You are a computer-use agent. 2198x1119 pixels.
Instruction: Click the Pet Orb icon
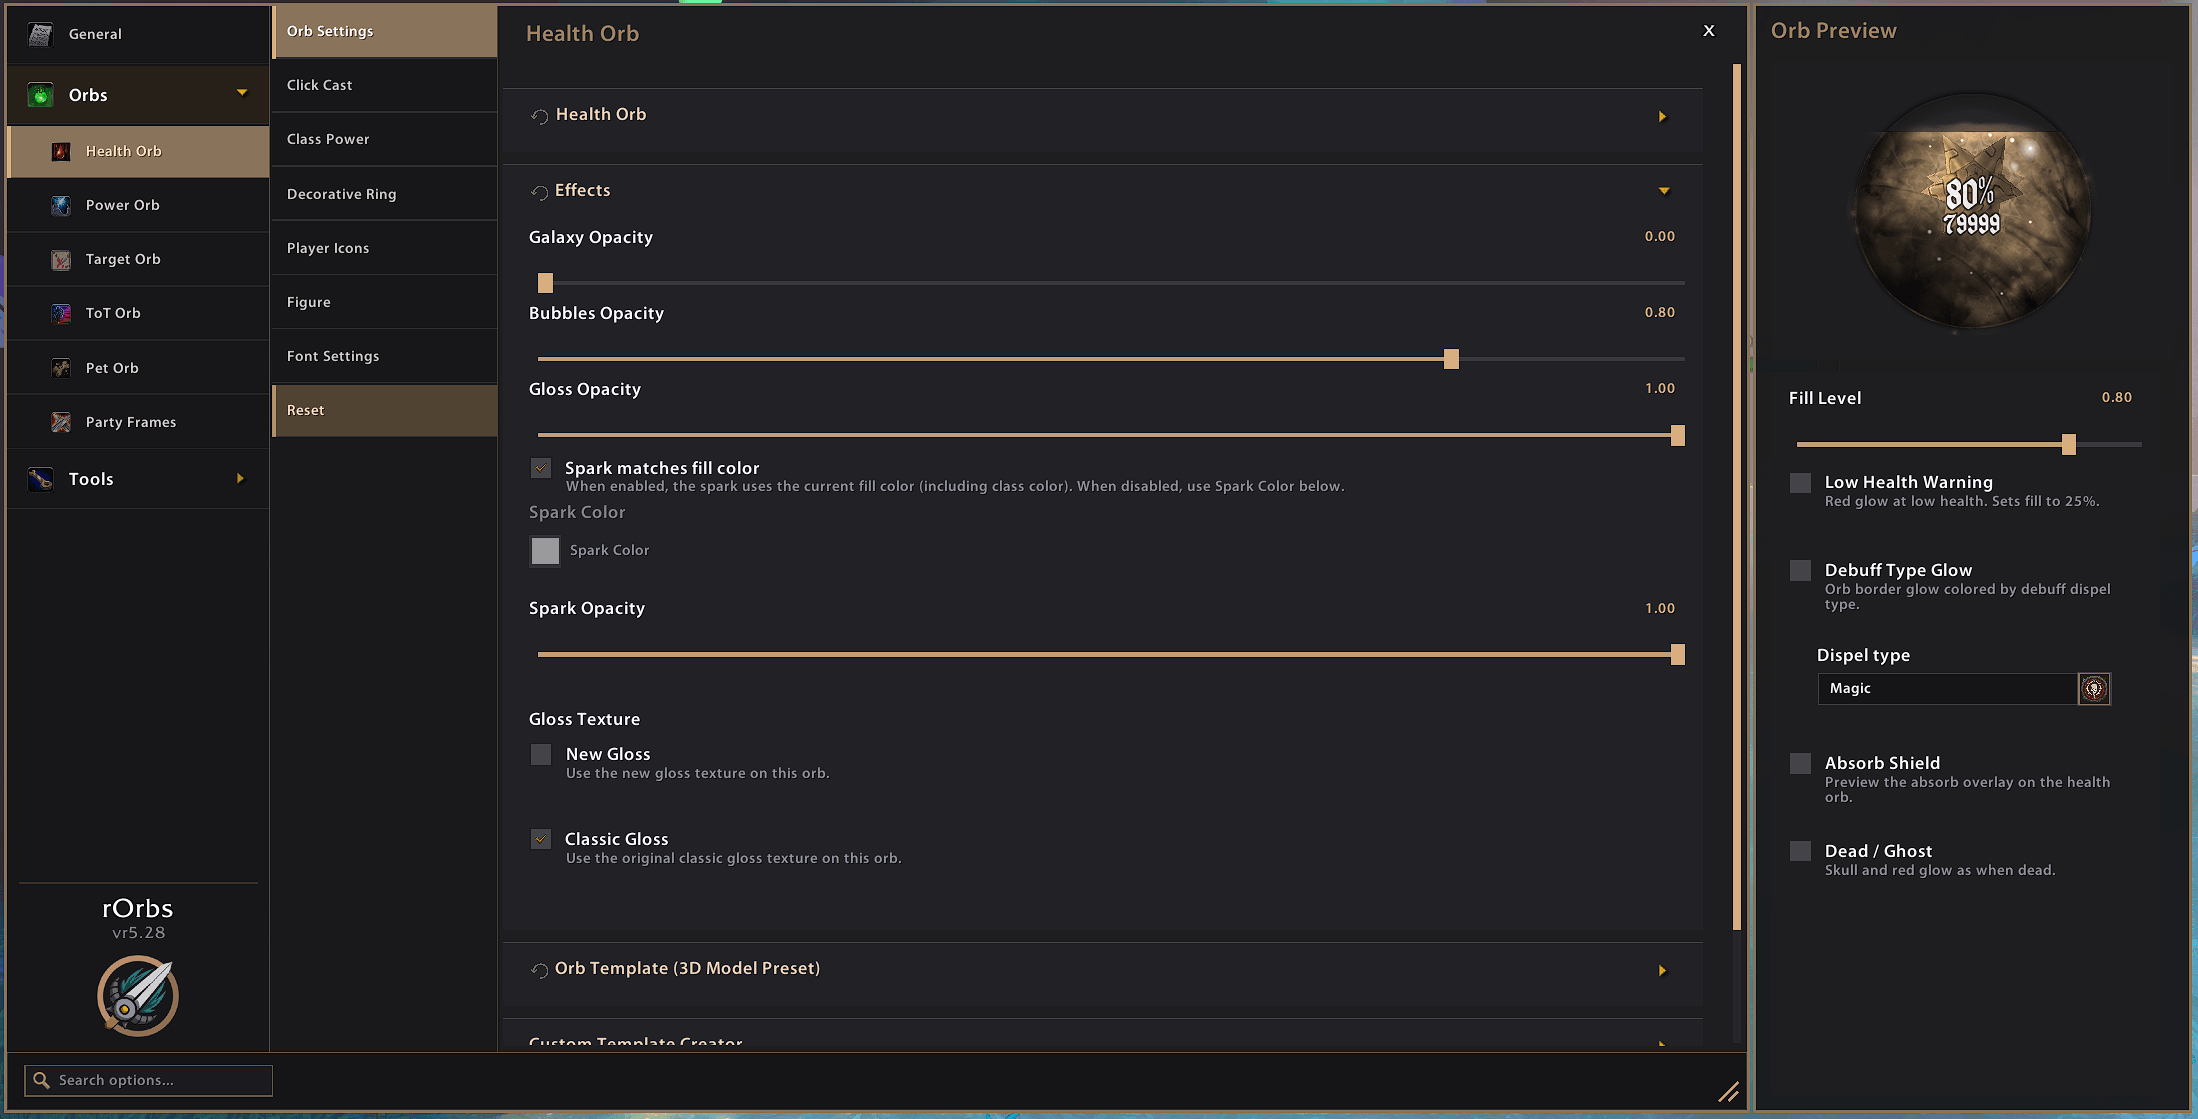click(61, 368)
